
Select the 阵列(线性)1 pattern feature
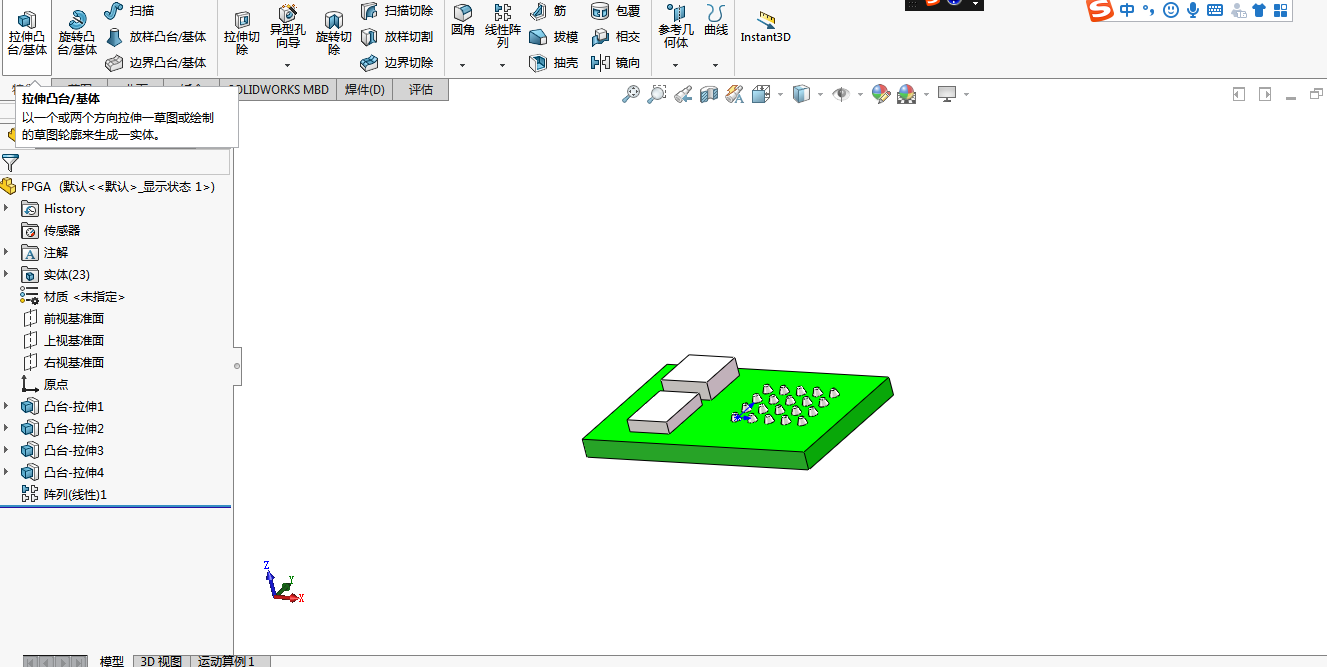64,494
